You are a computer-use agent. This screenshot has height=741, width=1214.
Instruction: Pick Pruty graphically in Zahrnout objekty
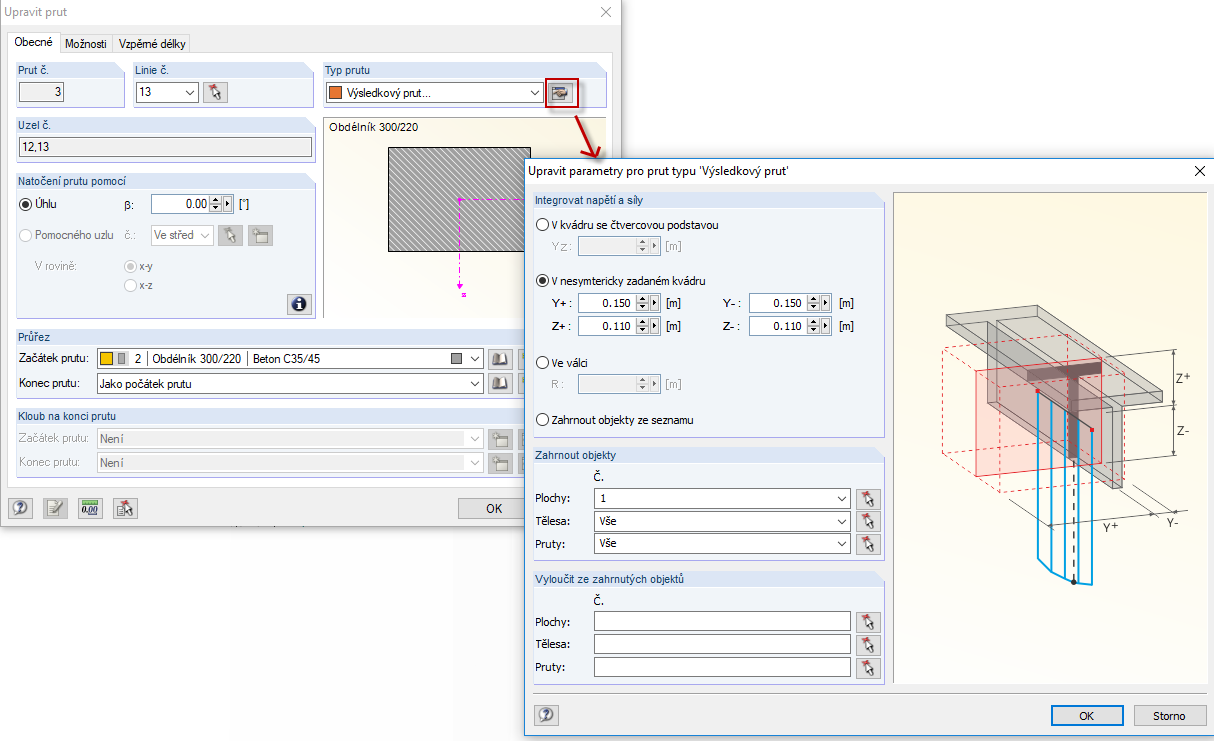pyautogui.click(x=868, y=544)
